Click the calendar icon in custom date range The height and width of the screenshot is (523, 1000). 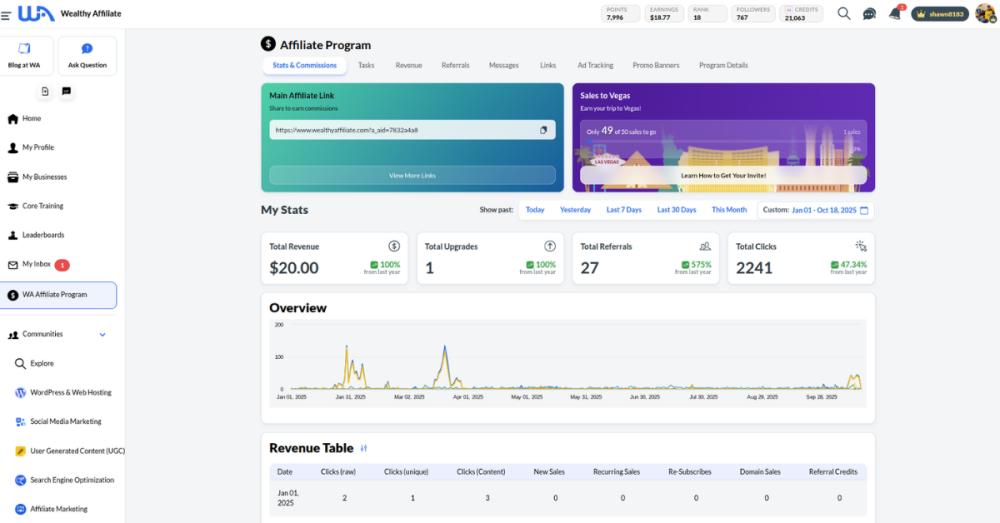(864, 210)
